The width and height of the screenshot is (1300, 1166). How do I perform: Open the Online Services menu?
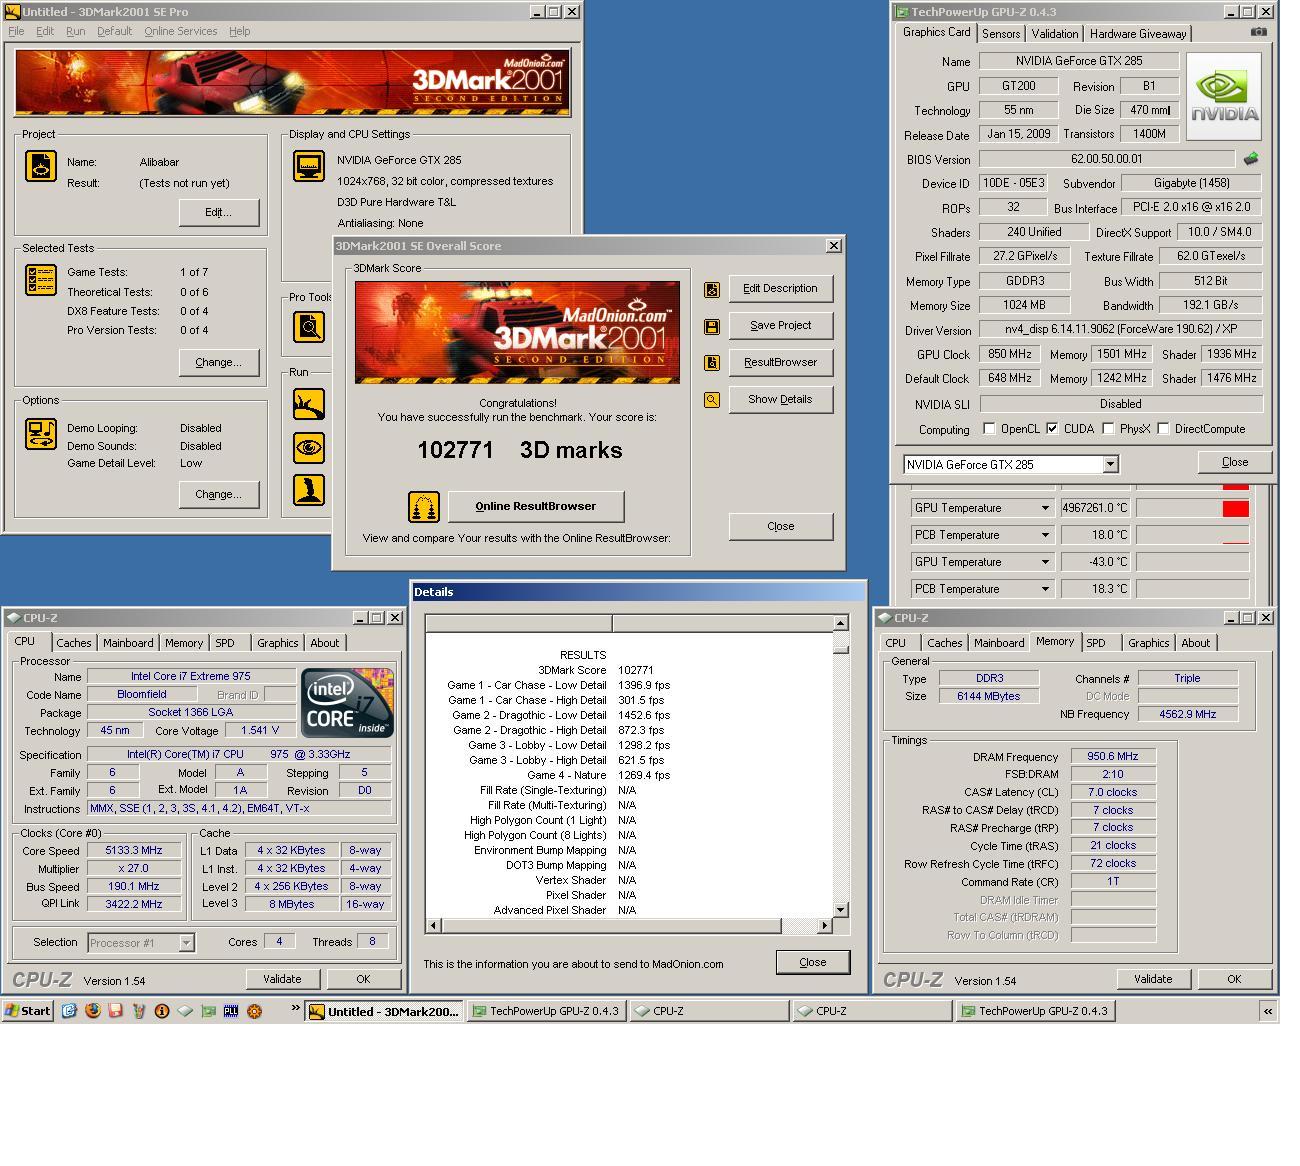tap(180, 31)
